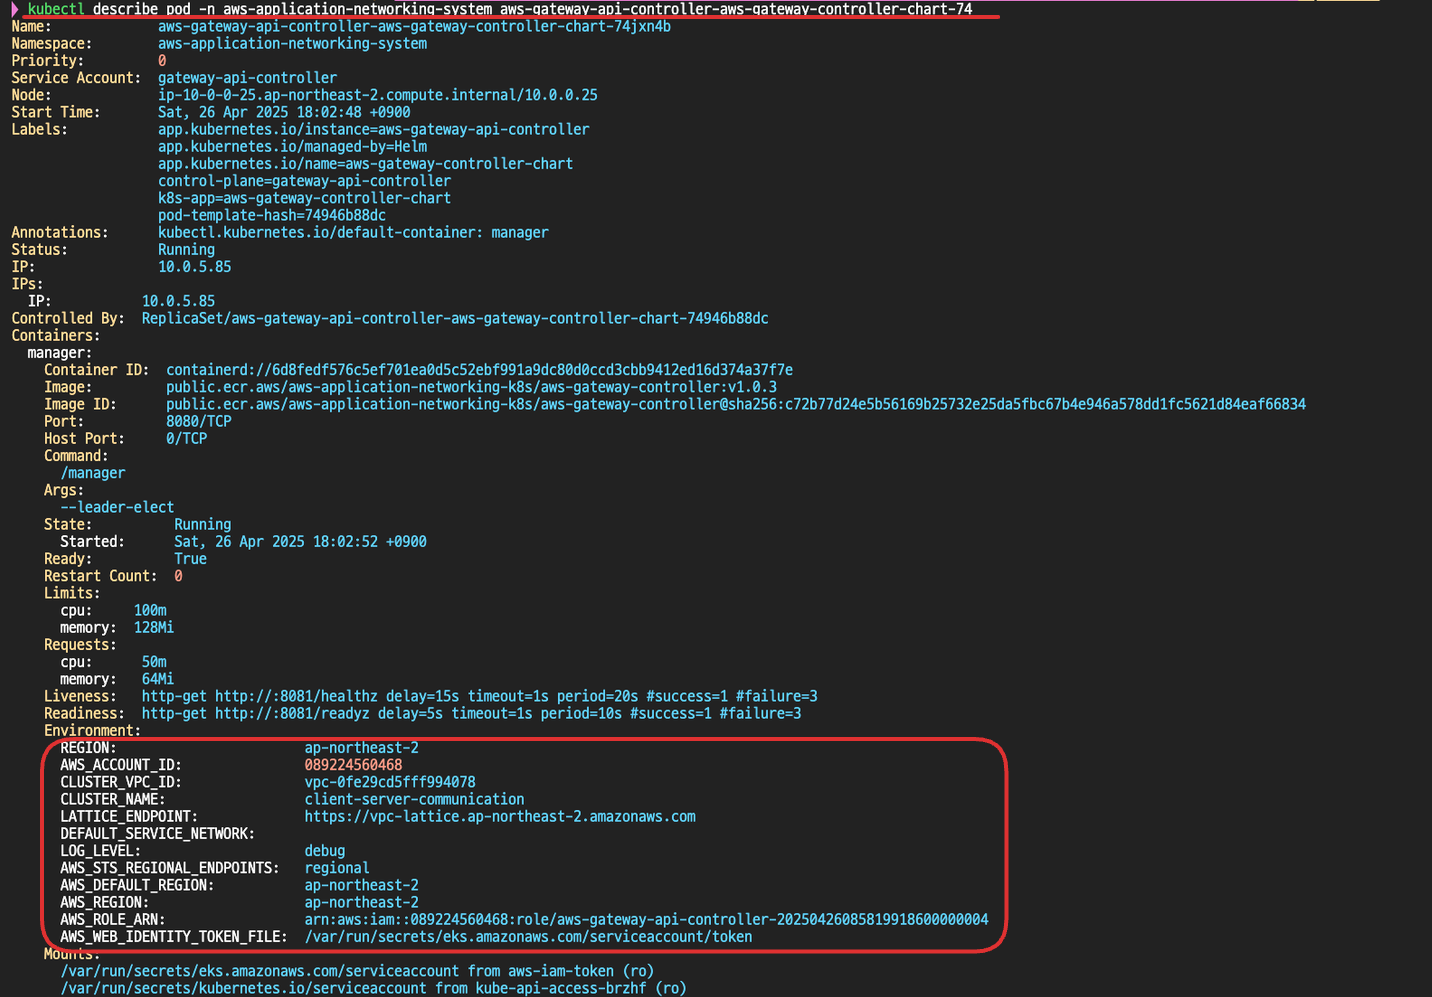
Task: Click the Priority value 0
Action: (162, 61)
